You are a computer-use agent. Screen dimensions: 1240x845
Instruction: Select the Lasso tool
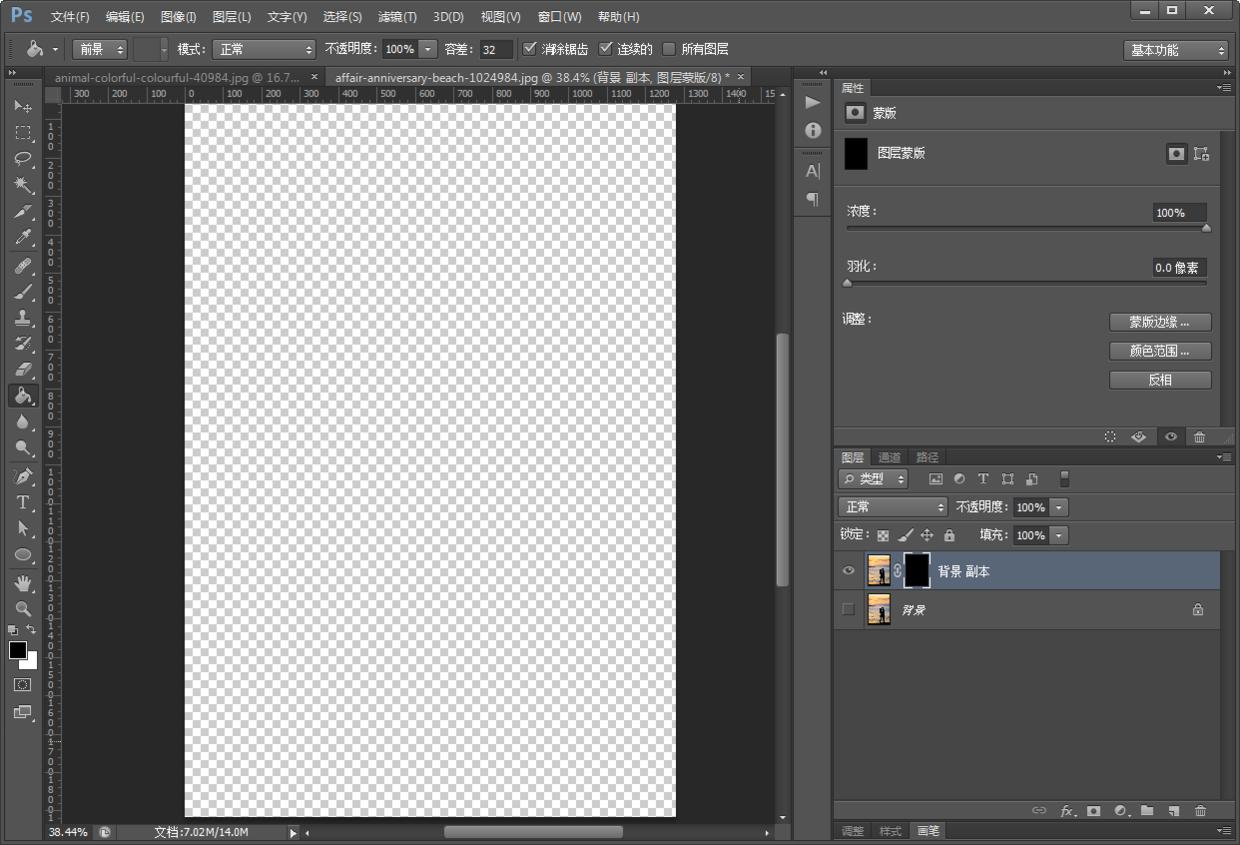(23, 159)
